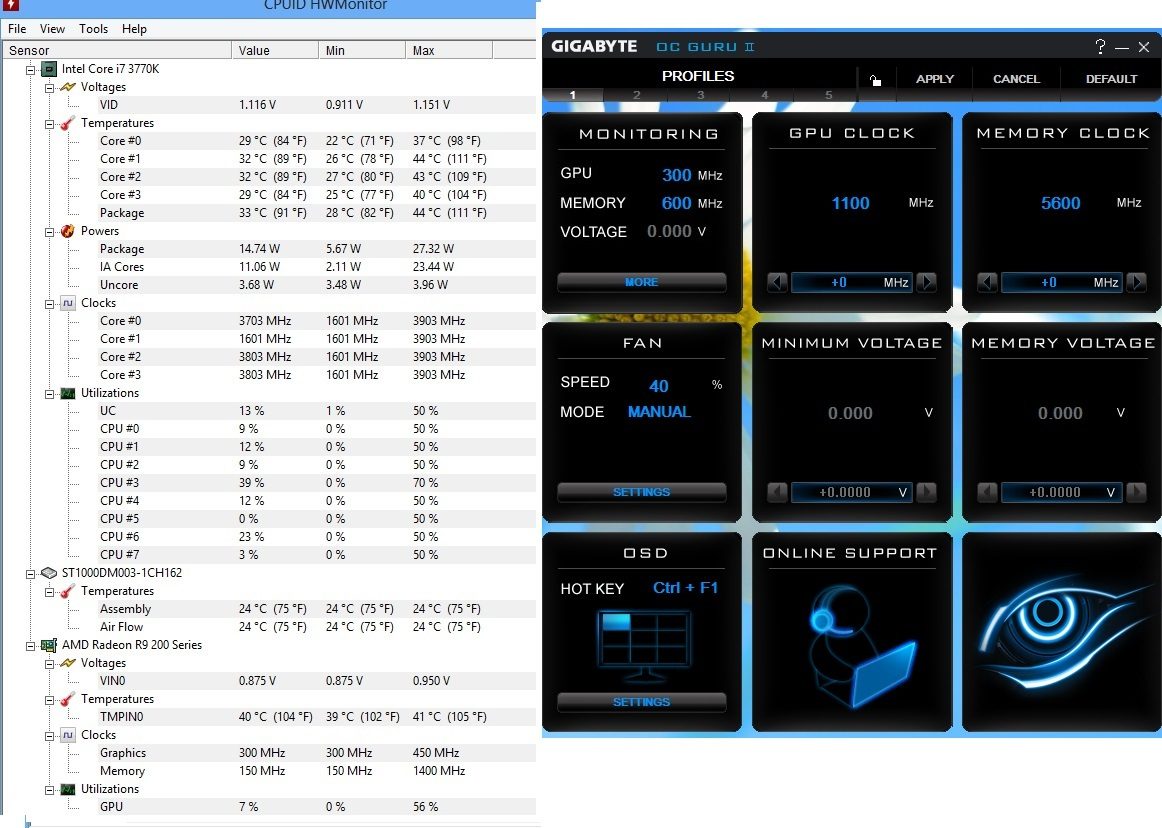Decrease minimum voltage with left arrow
Screen dimensions: 1162x828
pyautogui.click(x=777, y=492)
